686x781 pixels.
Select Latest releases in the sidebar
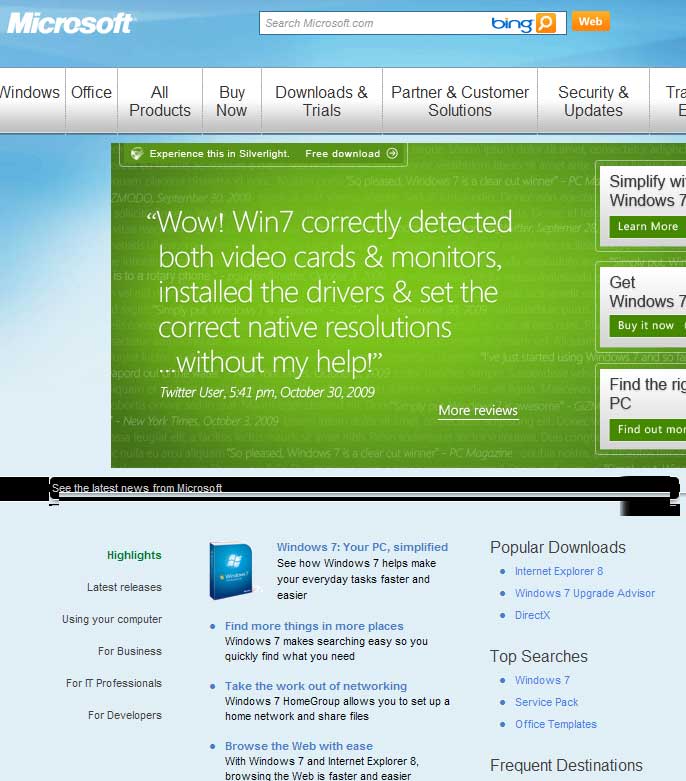click(x=124, y=587)
